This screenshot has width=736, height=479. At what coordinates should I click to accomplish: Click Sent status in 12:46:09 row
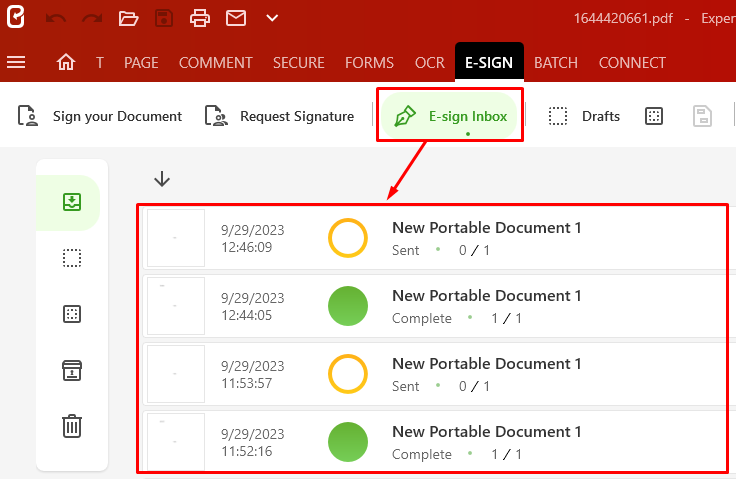(x=406, y=250)
